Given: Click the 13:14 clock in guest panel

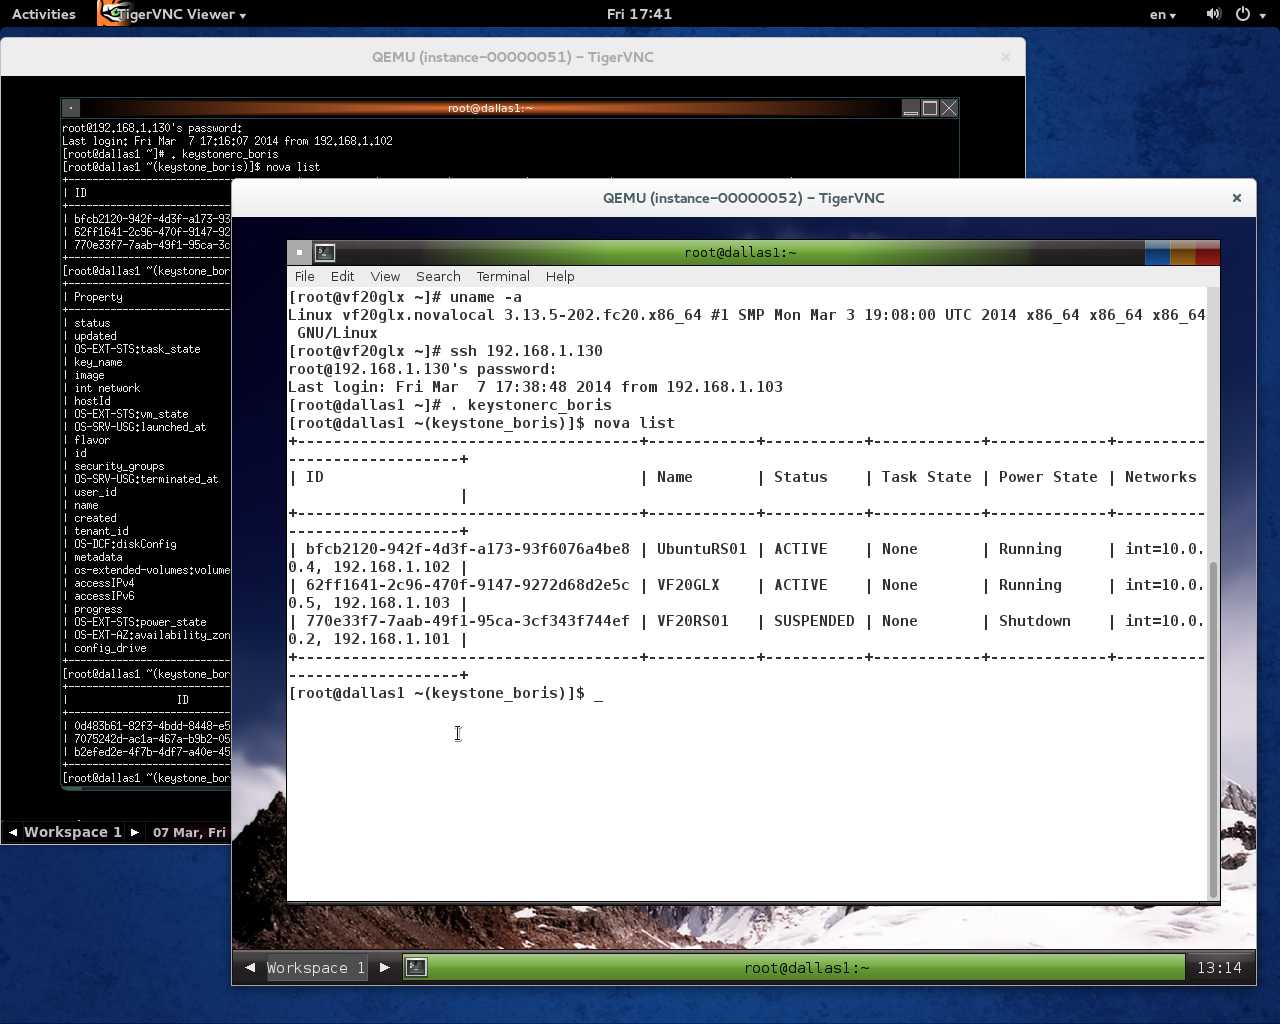Looking at the screenshot, I should click(1219, 967).
